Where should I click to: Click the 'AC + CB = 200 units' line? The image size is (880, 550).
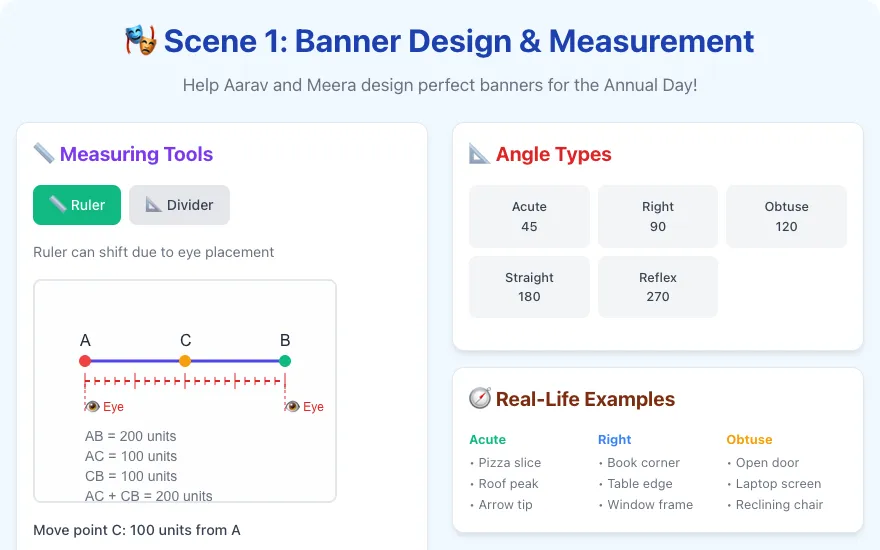click(x=149, y=496)
